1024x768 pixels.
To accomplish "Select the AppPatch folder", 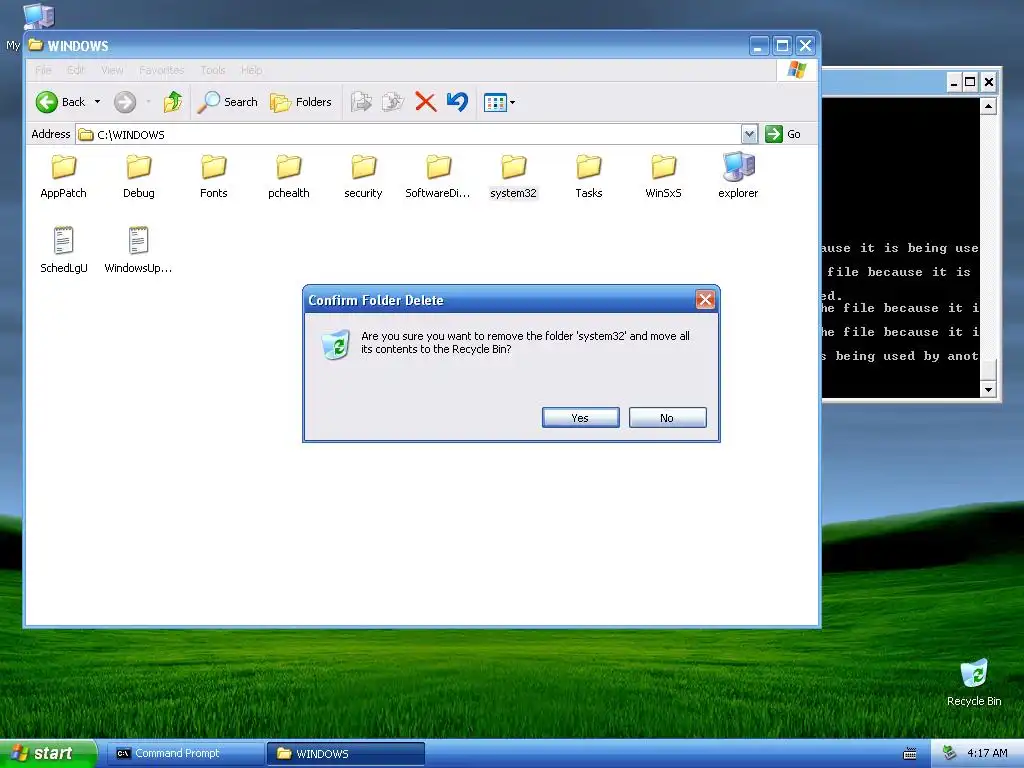I will (63, 175).
